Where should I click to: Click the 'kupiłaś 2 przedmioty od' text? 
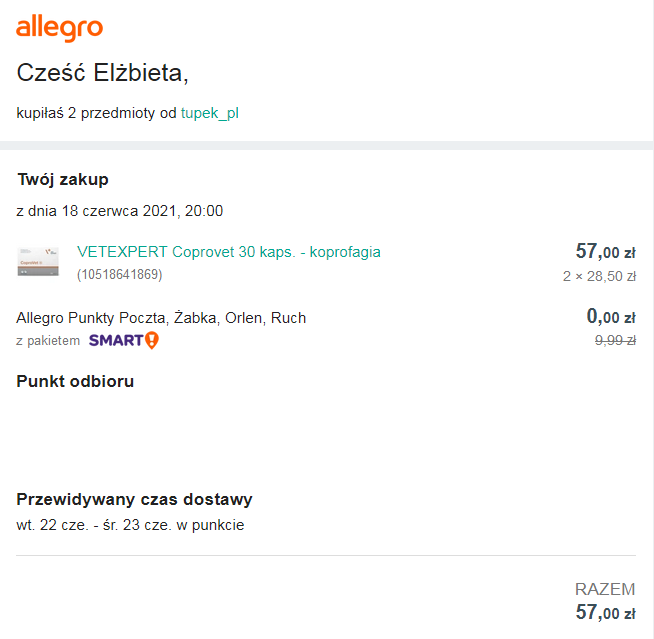pyautogui.click(x=96, y=113)
